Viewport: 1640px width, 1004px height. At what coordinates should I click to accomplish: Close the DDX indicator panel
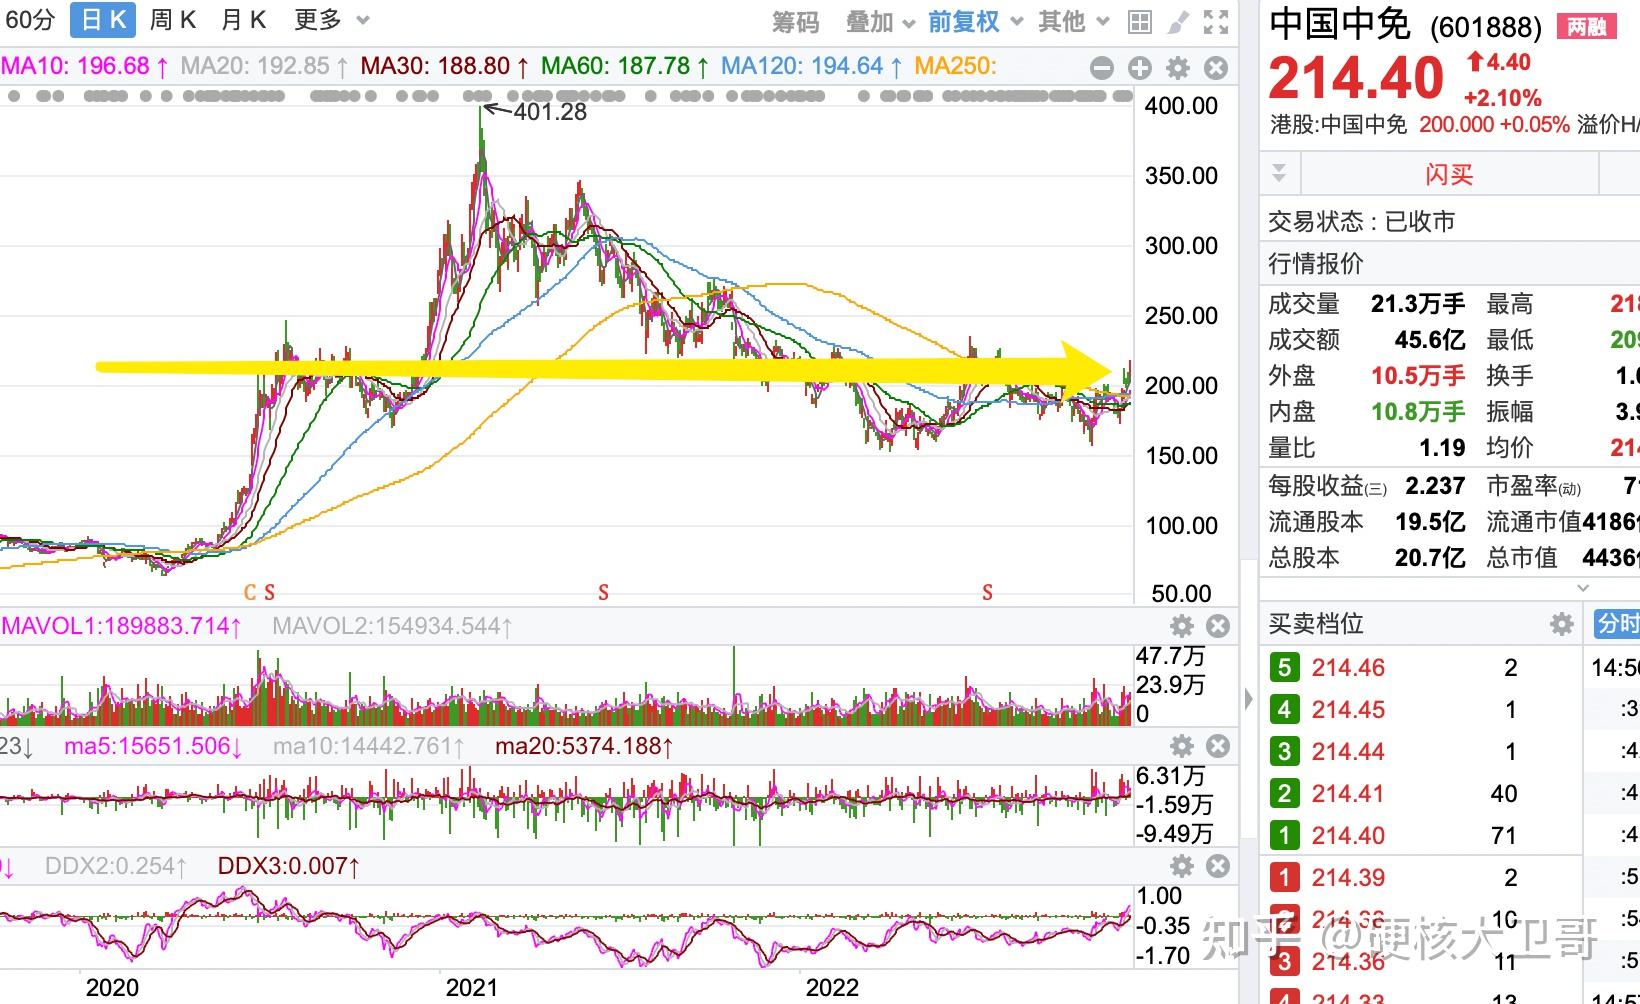(x=1218, y=866)
